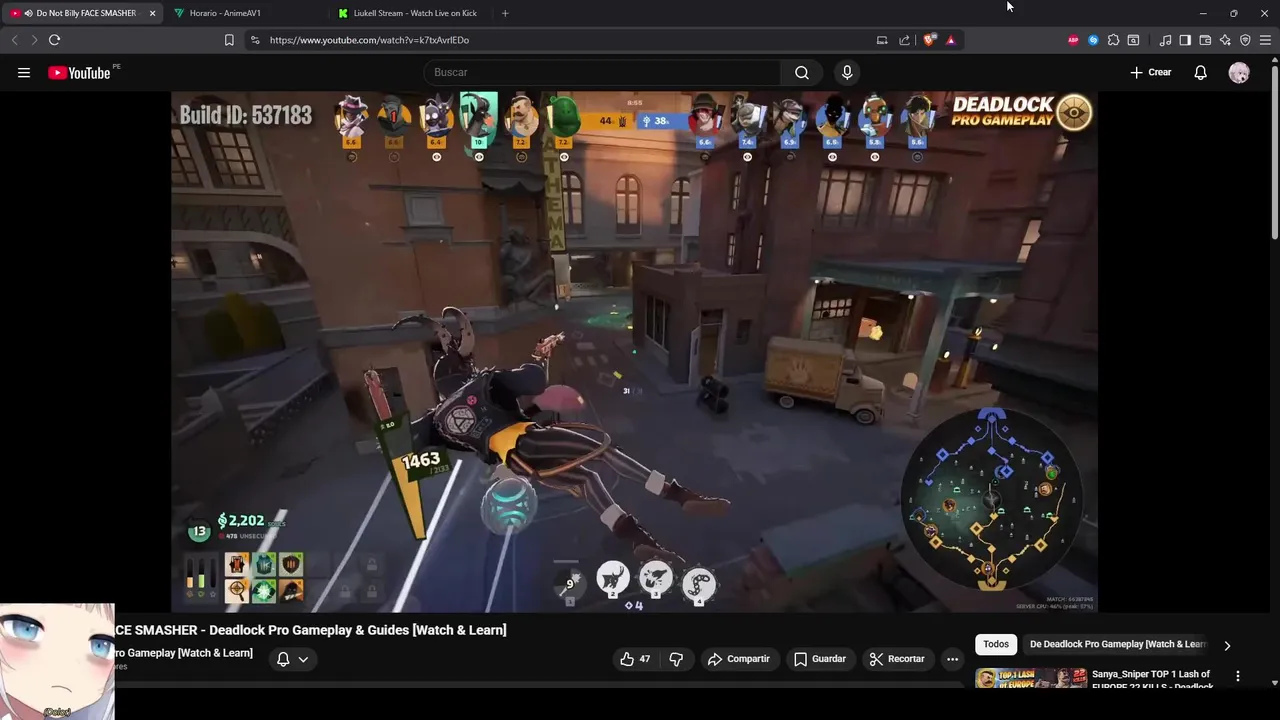
Task: Dislike the video
Action: pyautogui.click(x=676, y=659)
